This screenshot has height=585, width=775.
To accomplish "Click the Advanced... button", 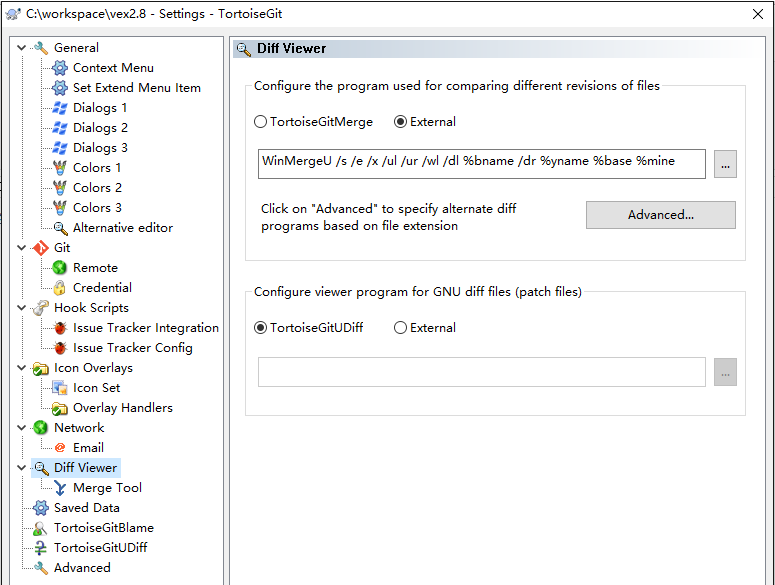I will [x=661, y=215].
